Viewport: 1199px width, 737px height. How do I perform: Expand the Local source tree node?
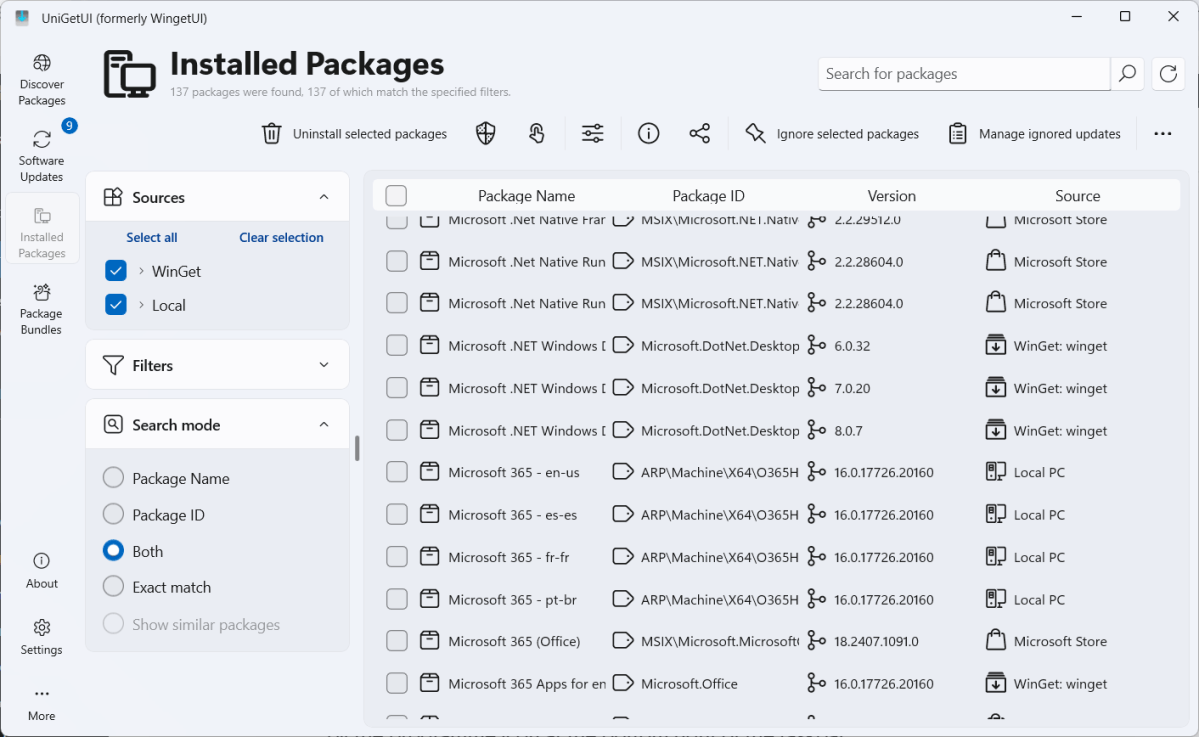coord(141,305)
